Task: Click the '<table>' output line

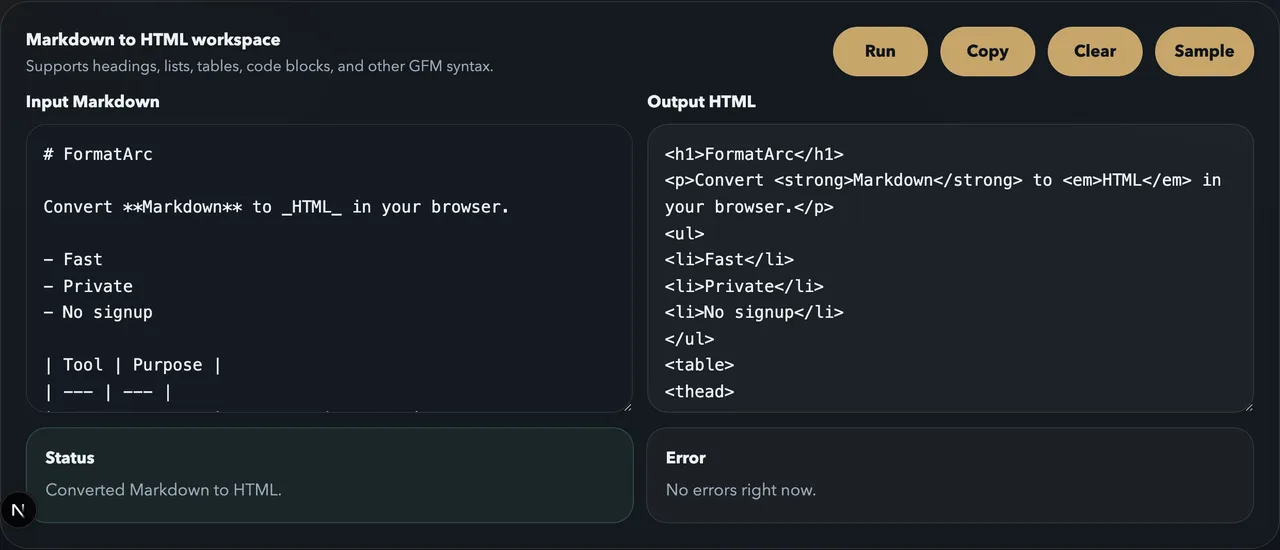Action: [699, 365]
